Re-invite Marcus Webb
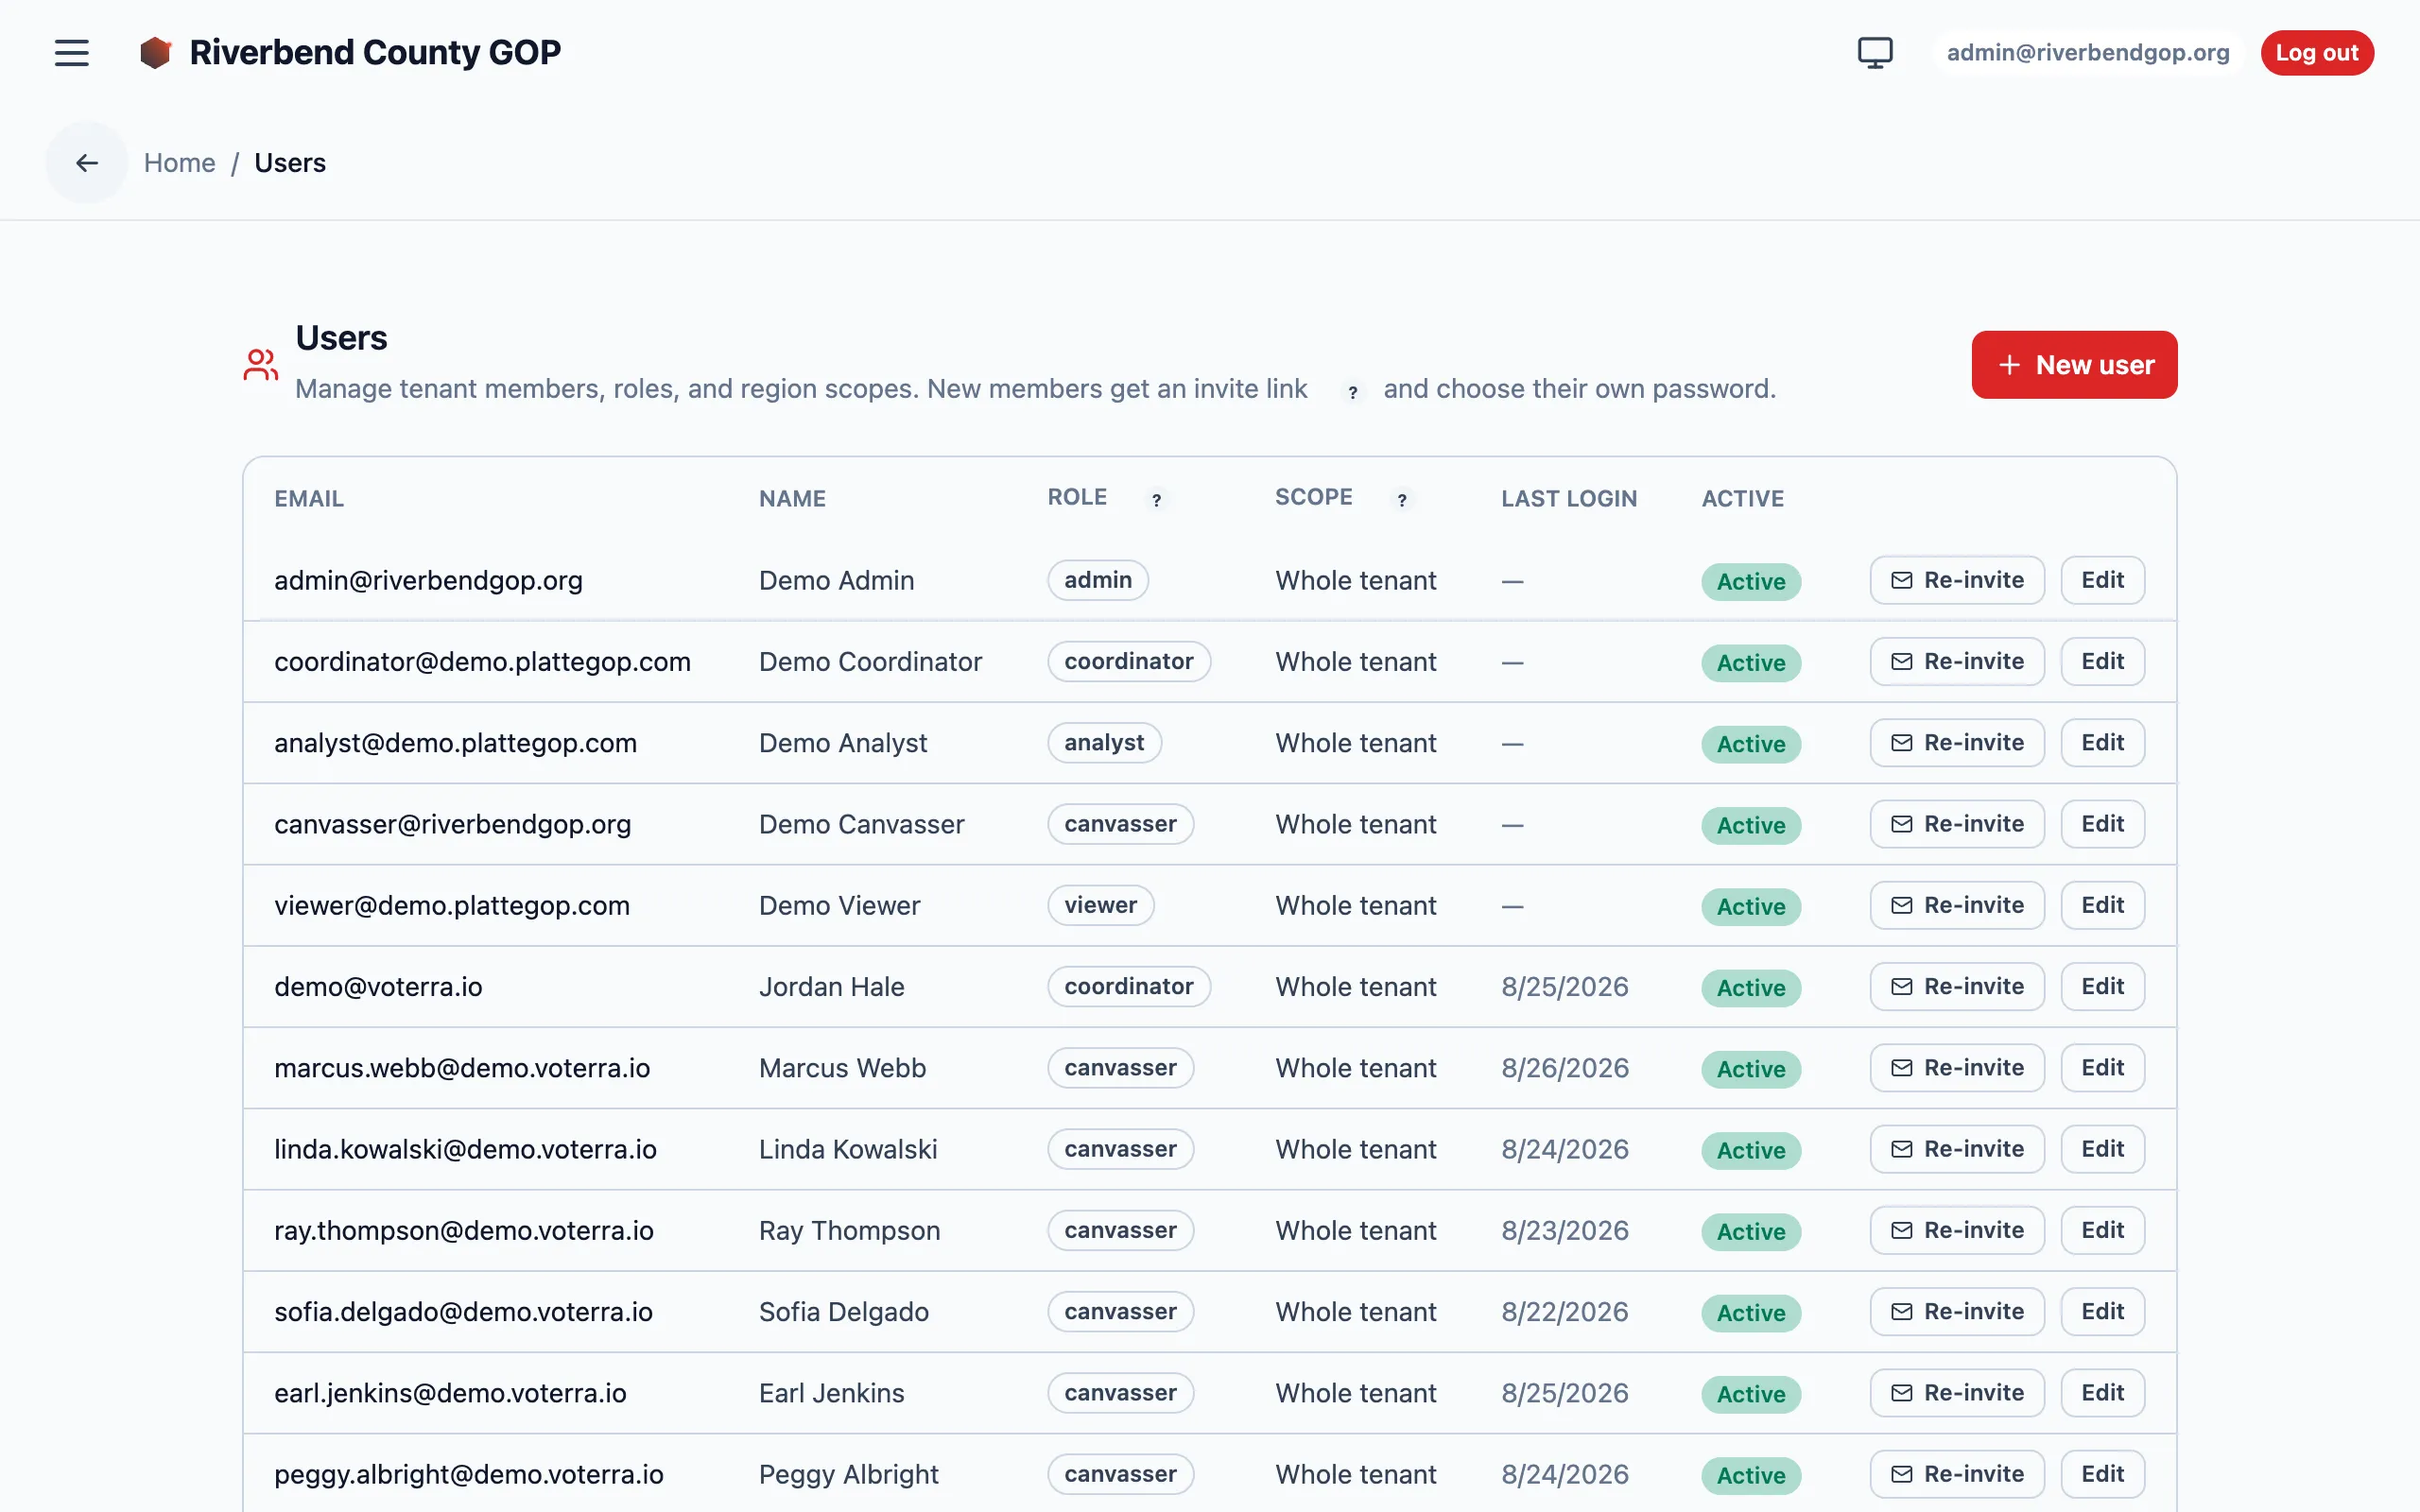Screen dimensions: 2420x1512 1957,1067
